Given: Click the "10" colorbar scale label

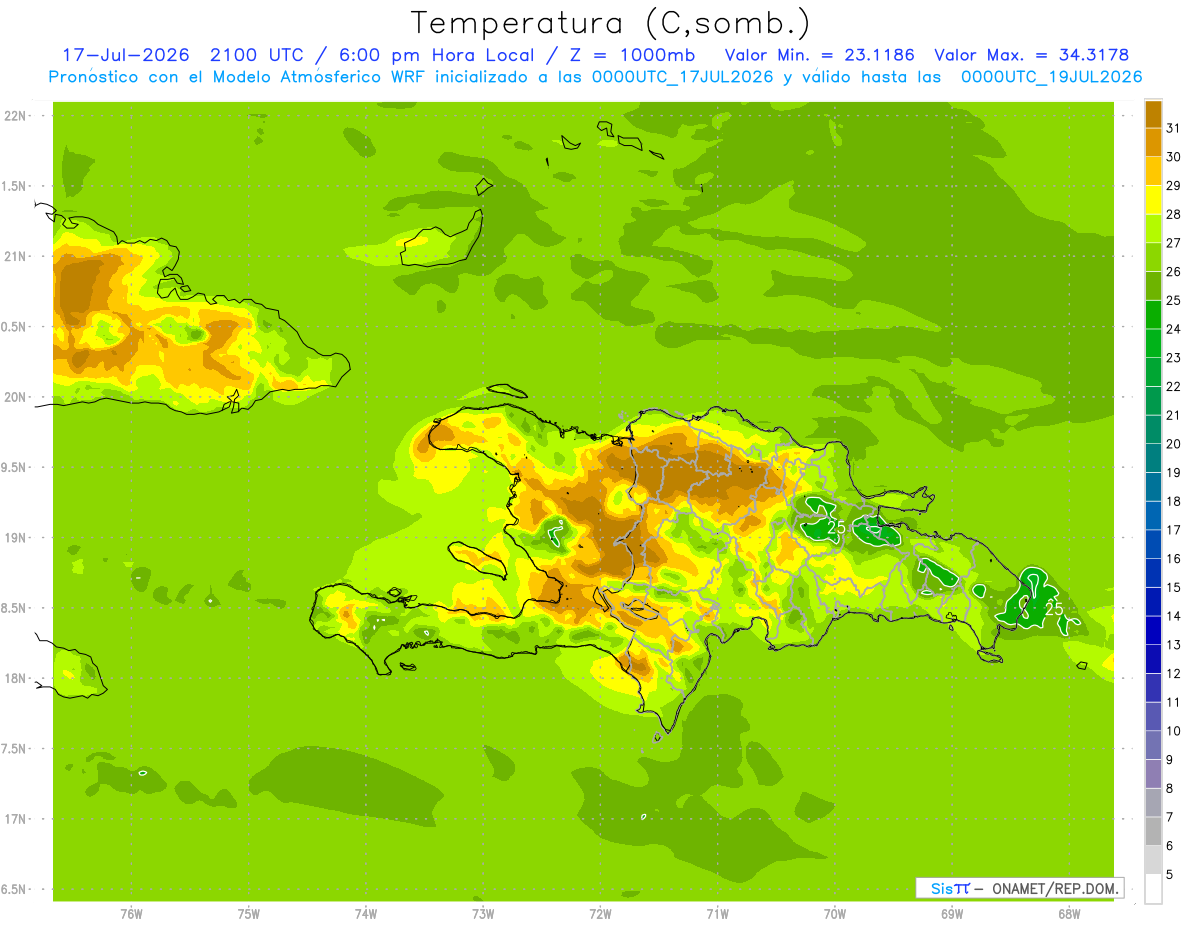Looking at the screenshot, I should (1174, 731).
